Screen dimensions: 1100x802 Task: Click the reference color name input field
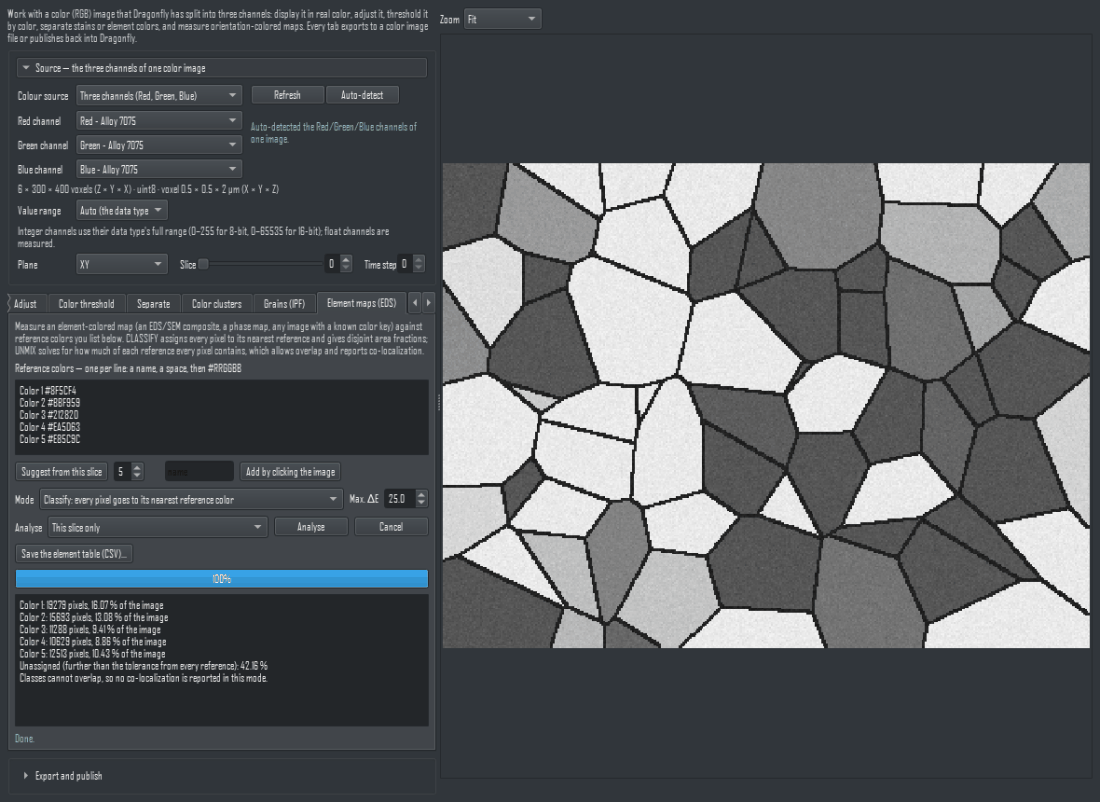pos(199,472)
